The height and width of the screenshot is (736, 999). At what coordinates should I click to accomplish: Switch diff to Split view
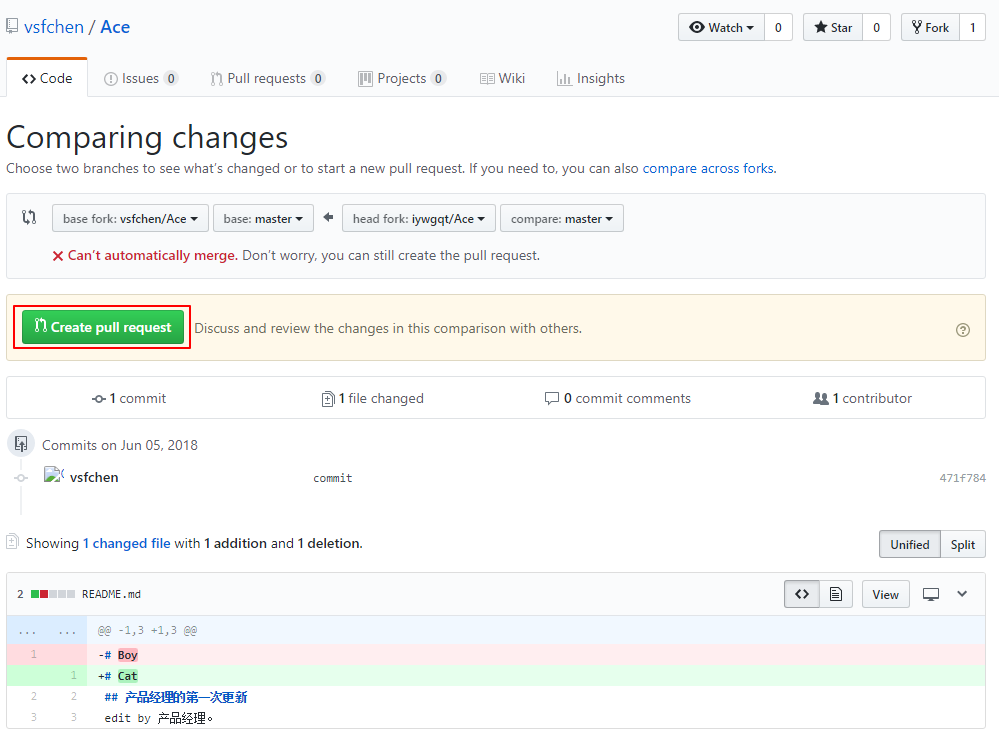click(x=962, y=544)
